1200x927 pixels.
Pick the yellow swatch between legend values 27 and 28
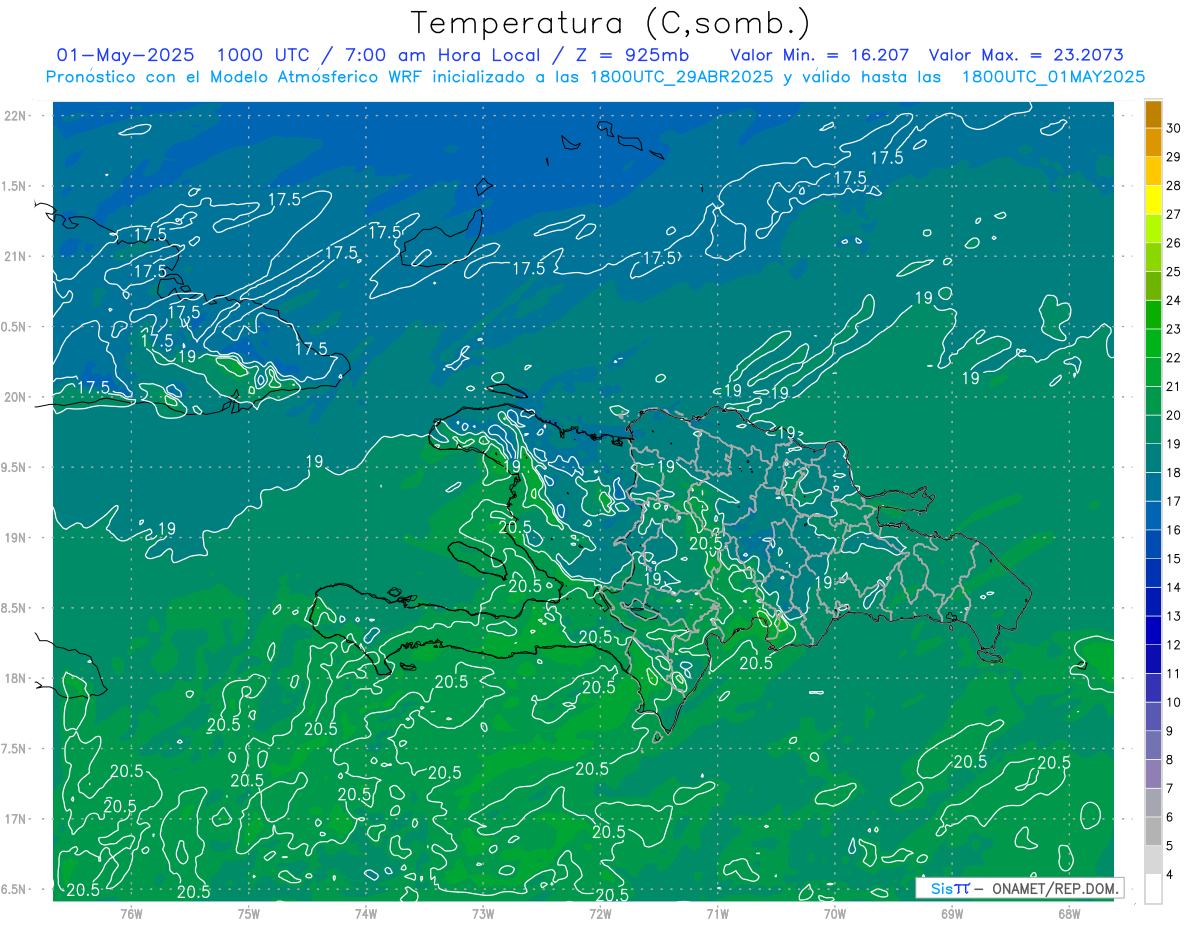click(x=1153, y=200)
